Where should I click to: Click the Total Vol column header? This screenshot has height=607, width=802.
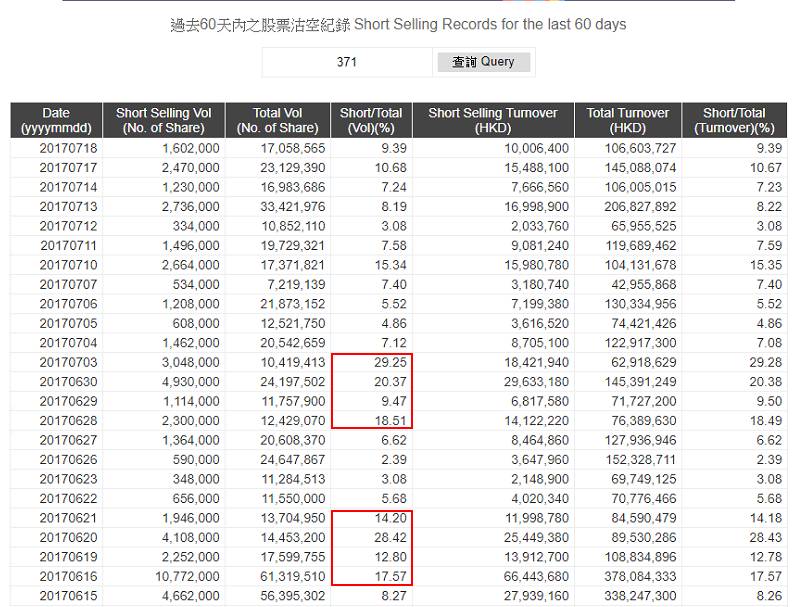click(277, 120)
